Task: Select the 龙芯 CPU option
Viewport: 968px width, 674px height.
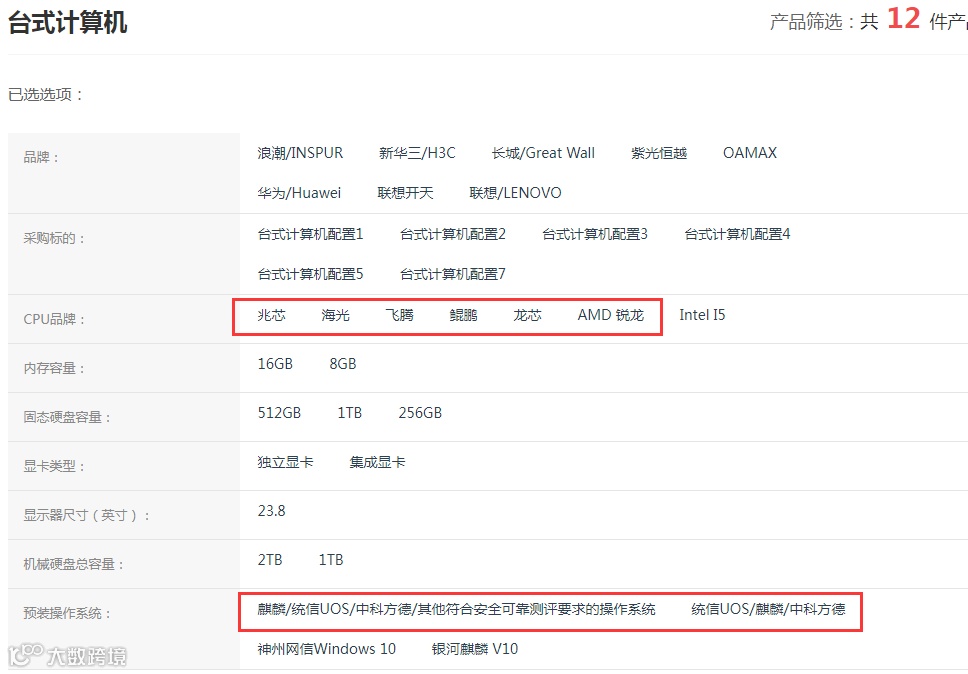Action: 527,315
